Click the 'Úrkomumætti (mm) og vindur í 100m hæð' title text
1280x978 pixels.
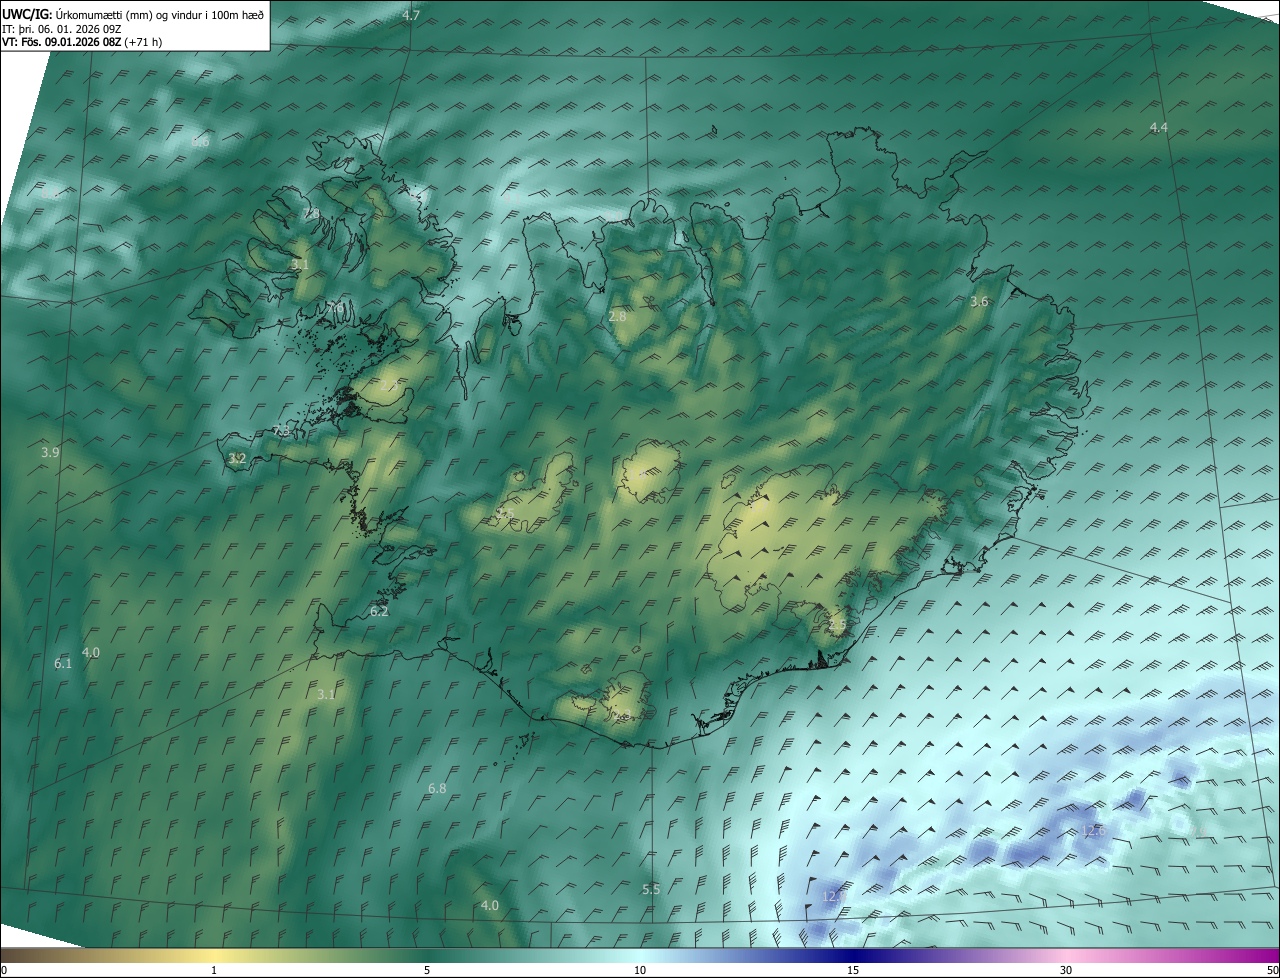point(158,15)
